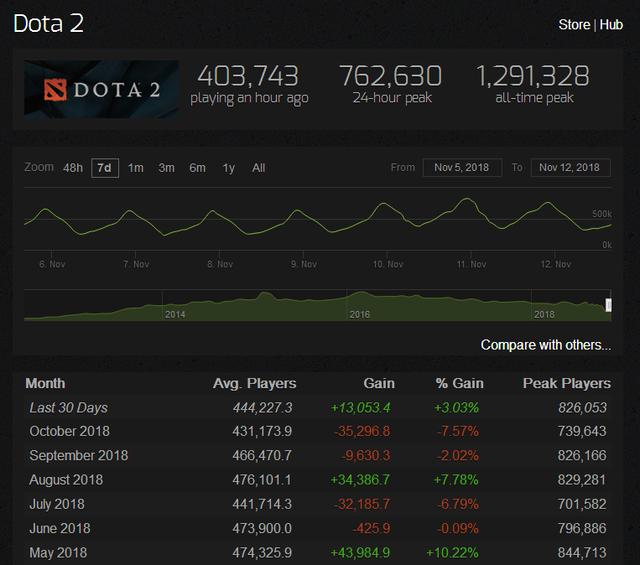Click peak players value 739,643
640x565 pixels.
point(582,431)
